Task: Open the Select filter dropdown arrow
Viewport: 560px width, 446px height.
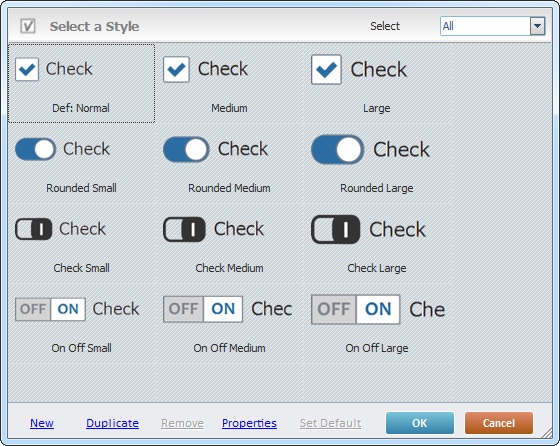Action: click(x=537, y=26)
